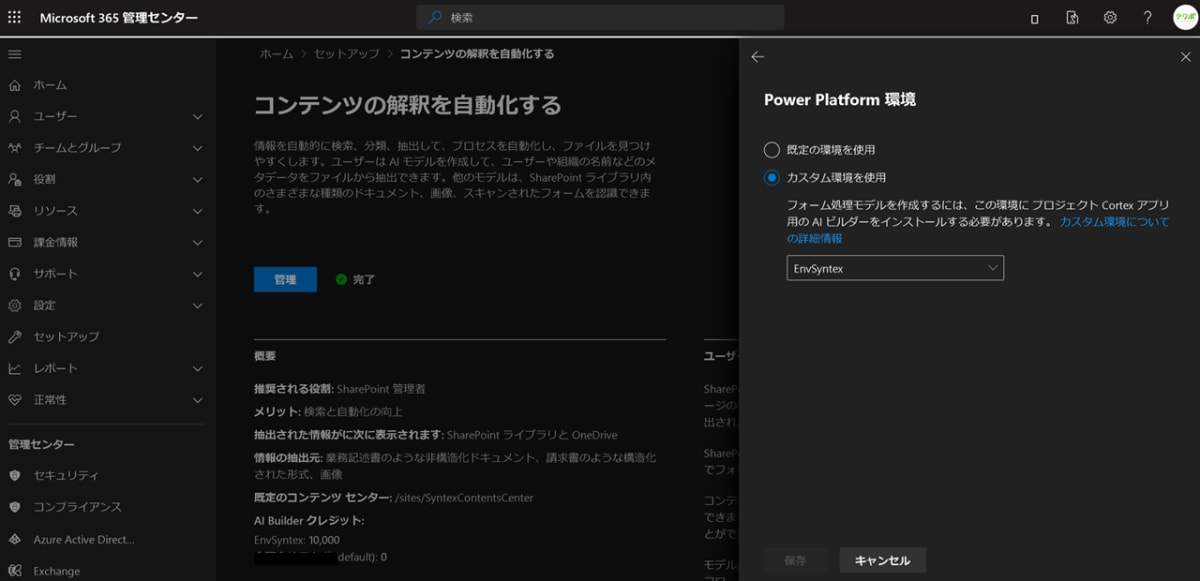
Task: Go back with the panel's left arrow
Action: click(757, 57)
